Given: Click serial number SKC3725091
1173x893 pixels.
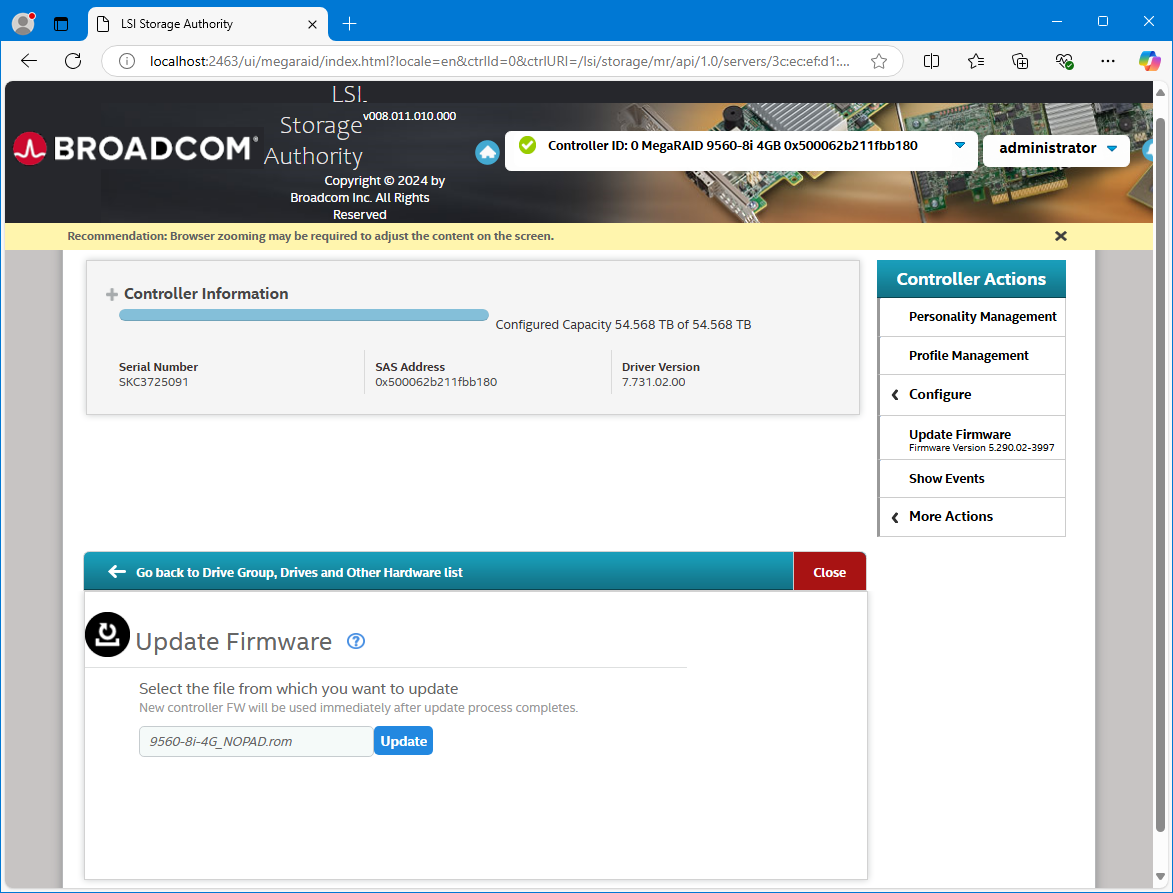Looking at the screenshot, I should pos(153,382).
